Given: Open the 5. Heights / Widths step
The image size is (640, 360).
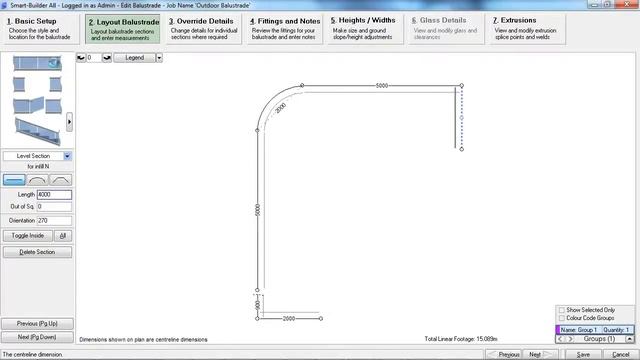Looking at the screenshot, I should coord(365,29).
